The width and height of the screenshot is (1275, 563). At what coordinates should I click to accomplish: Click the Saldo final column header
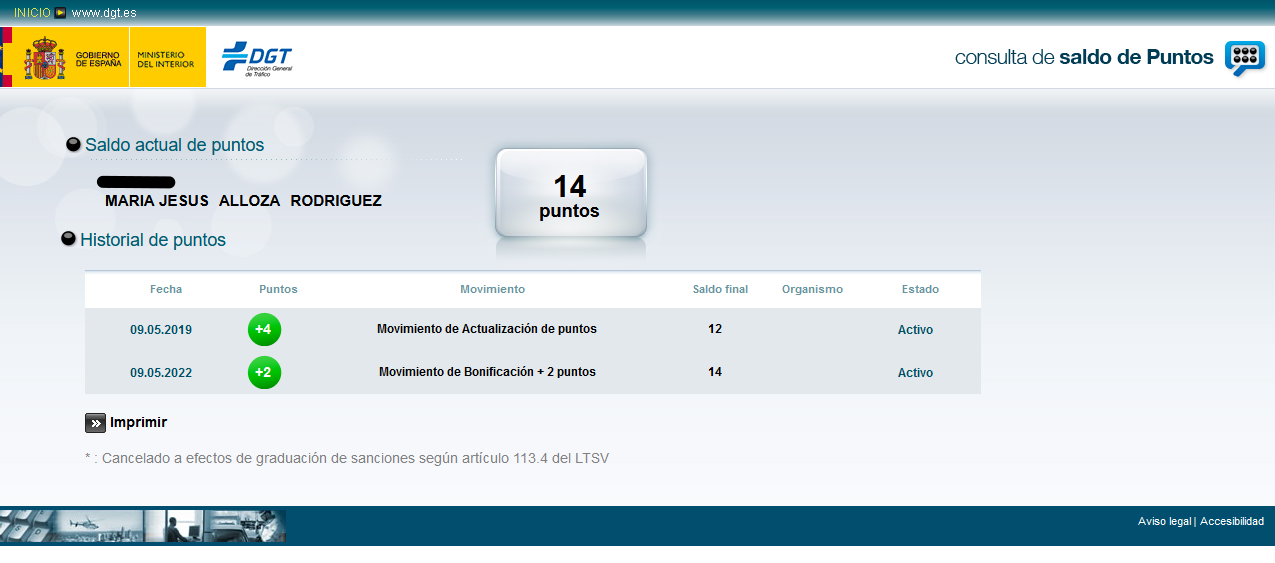tap(720, 289)
